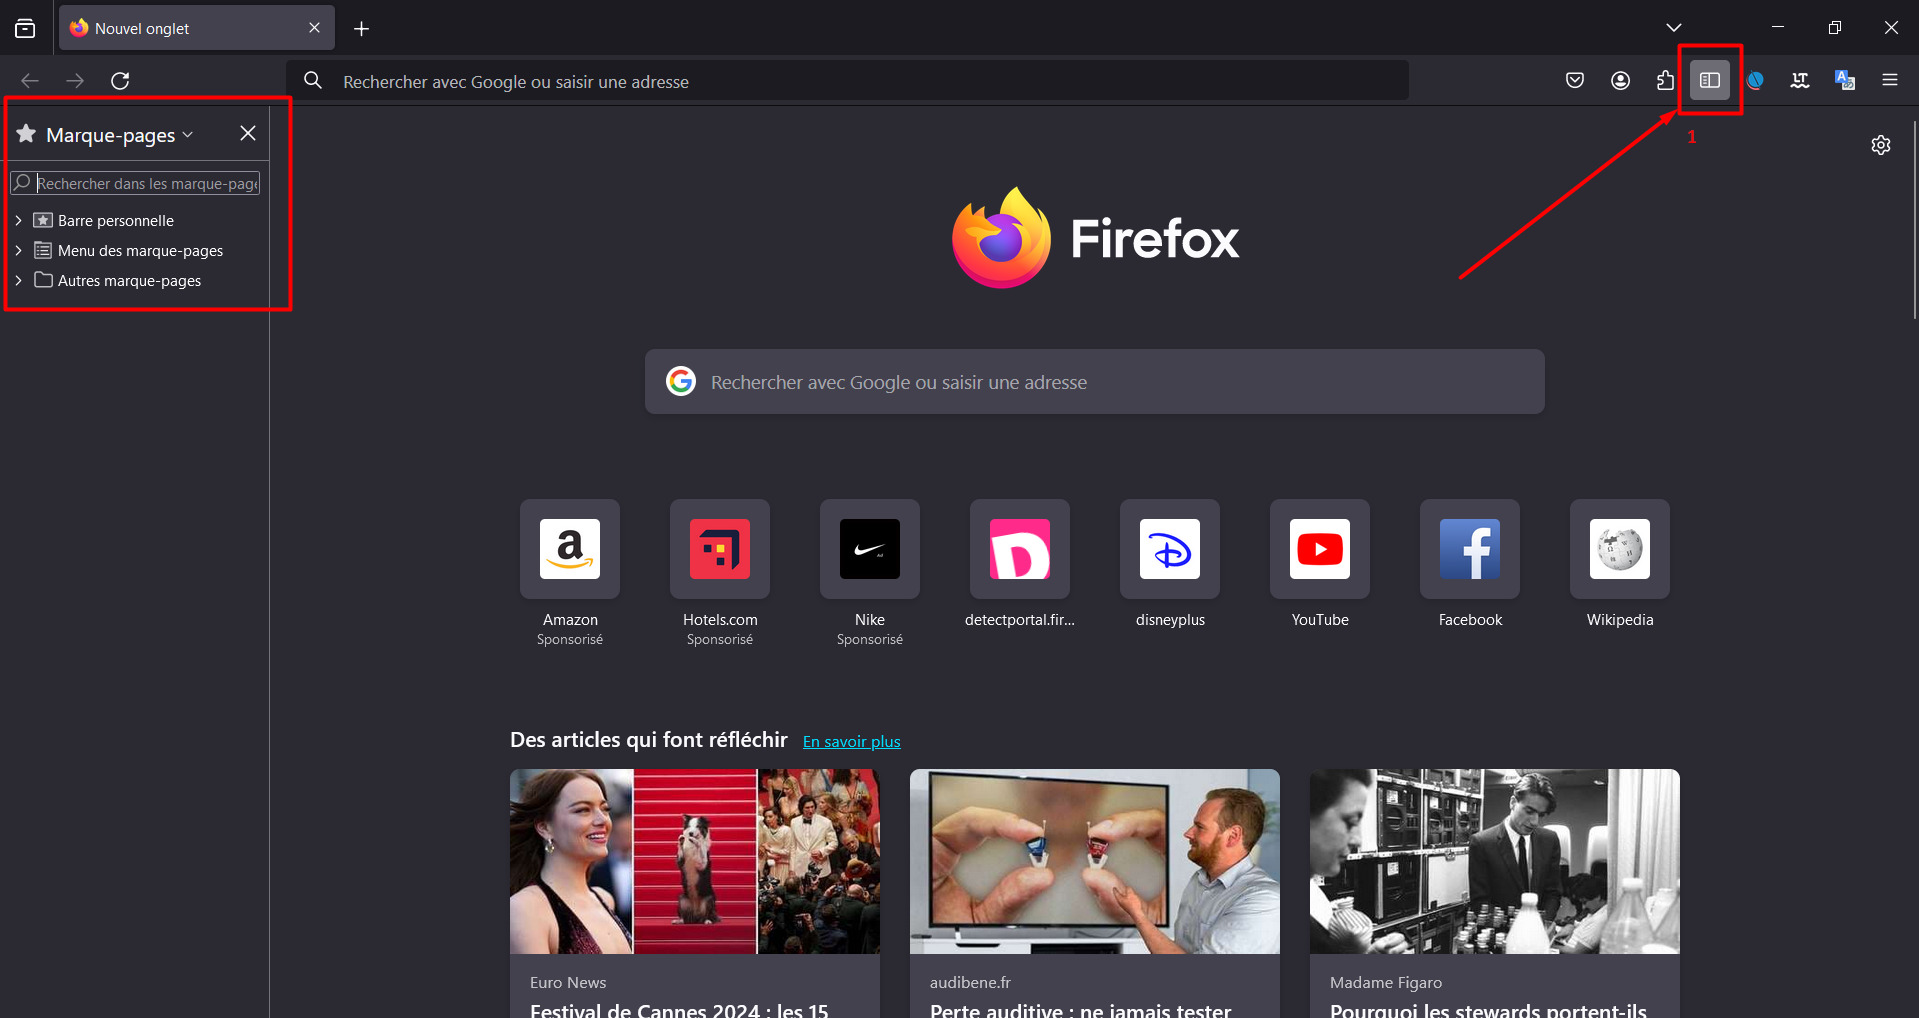Open the translation extension icon
The image size is (1919, 1018).
click(x=1845, y=81)
